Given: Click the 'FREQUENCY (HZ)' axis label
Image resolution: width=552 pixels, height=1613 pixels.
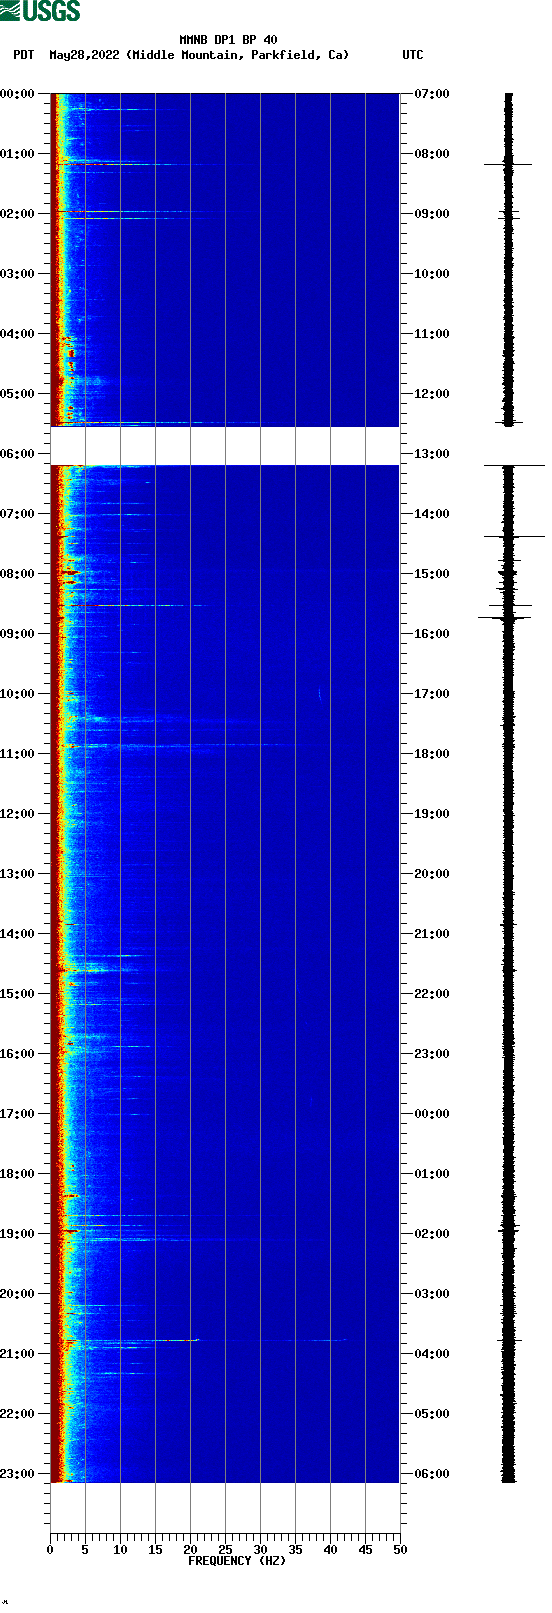Looking at the screenshot, I should click(237, 1561).
